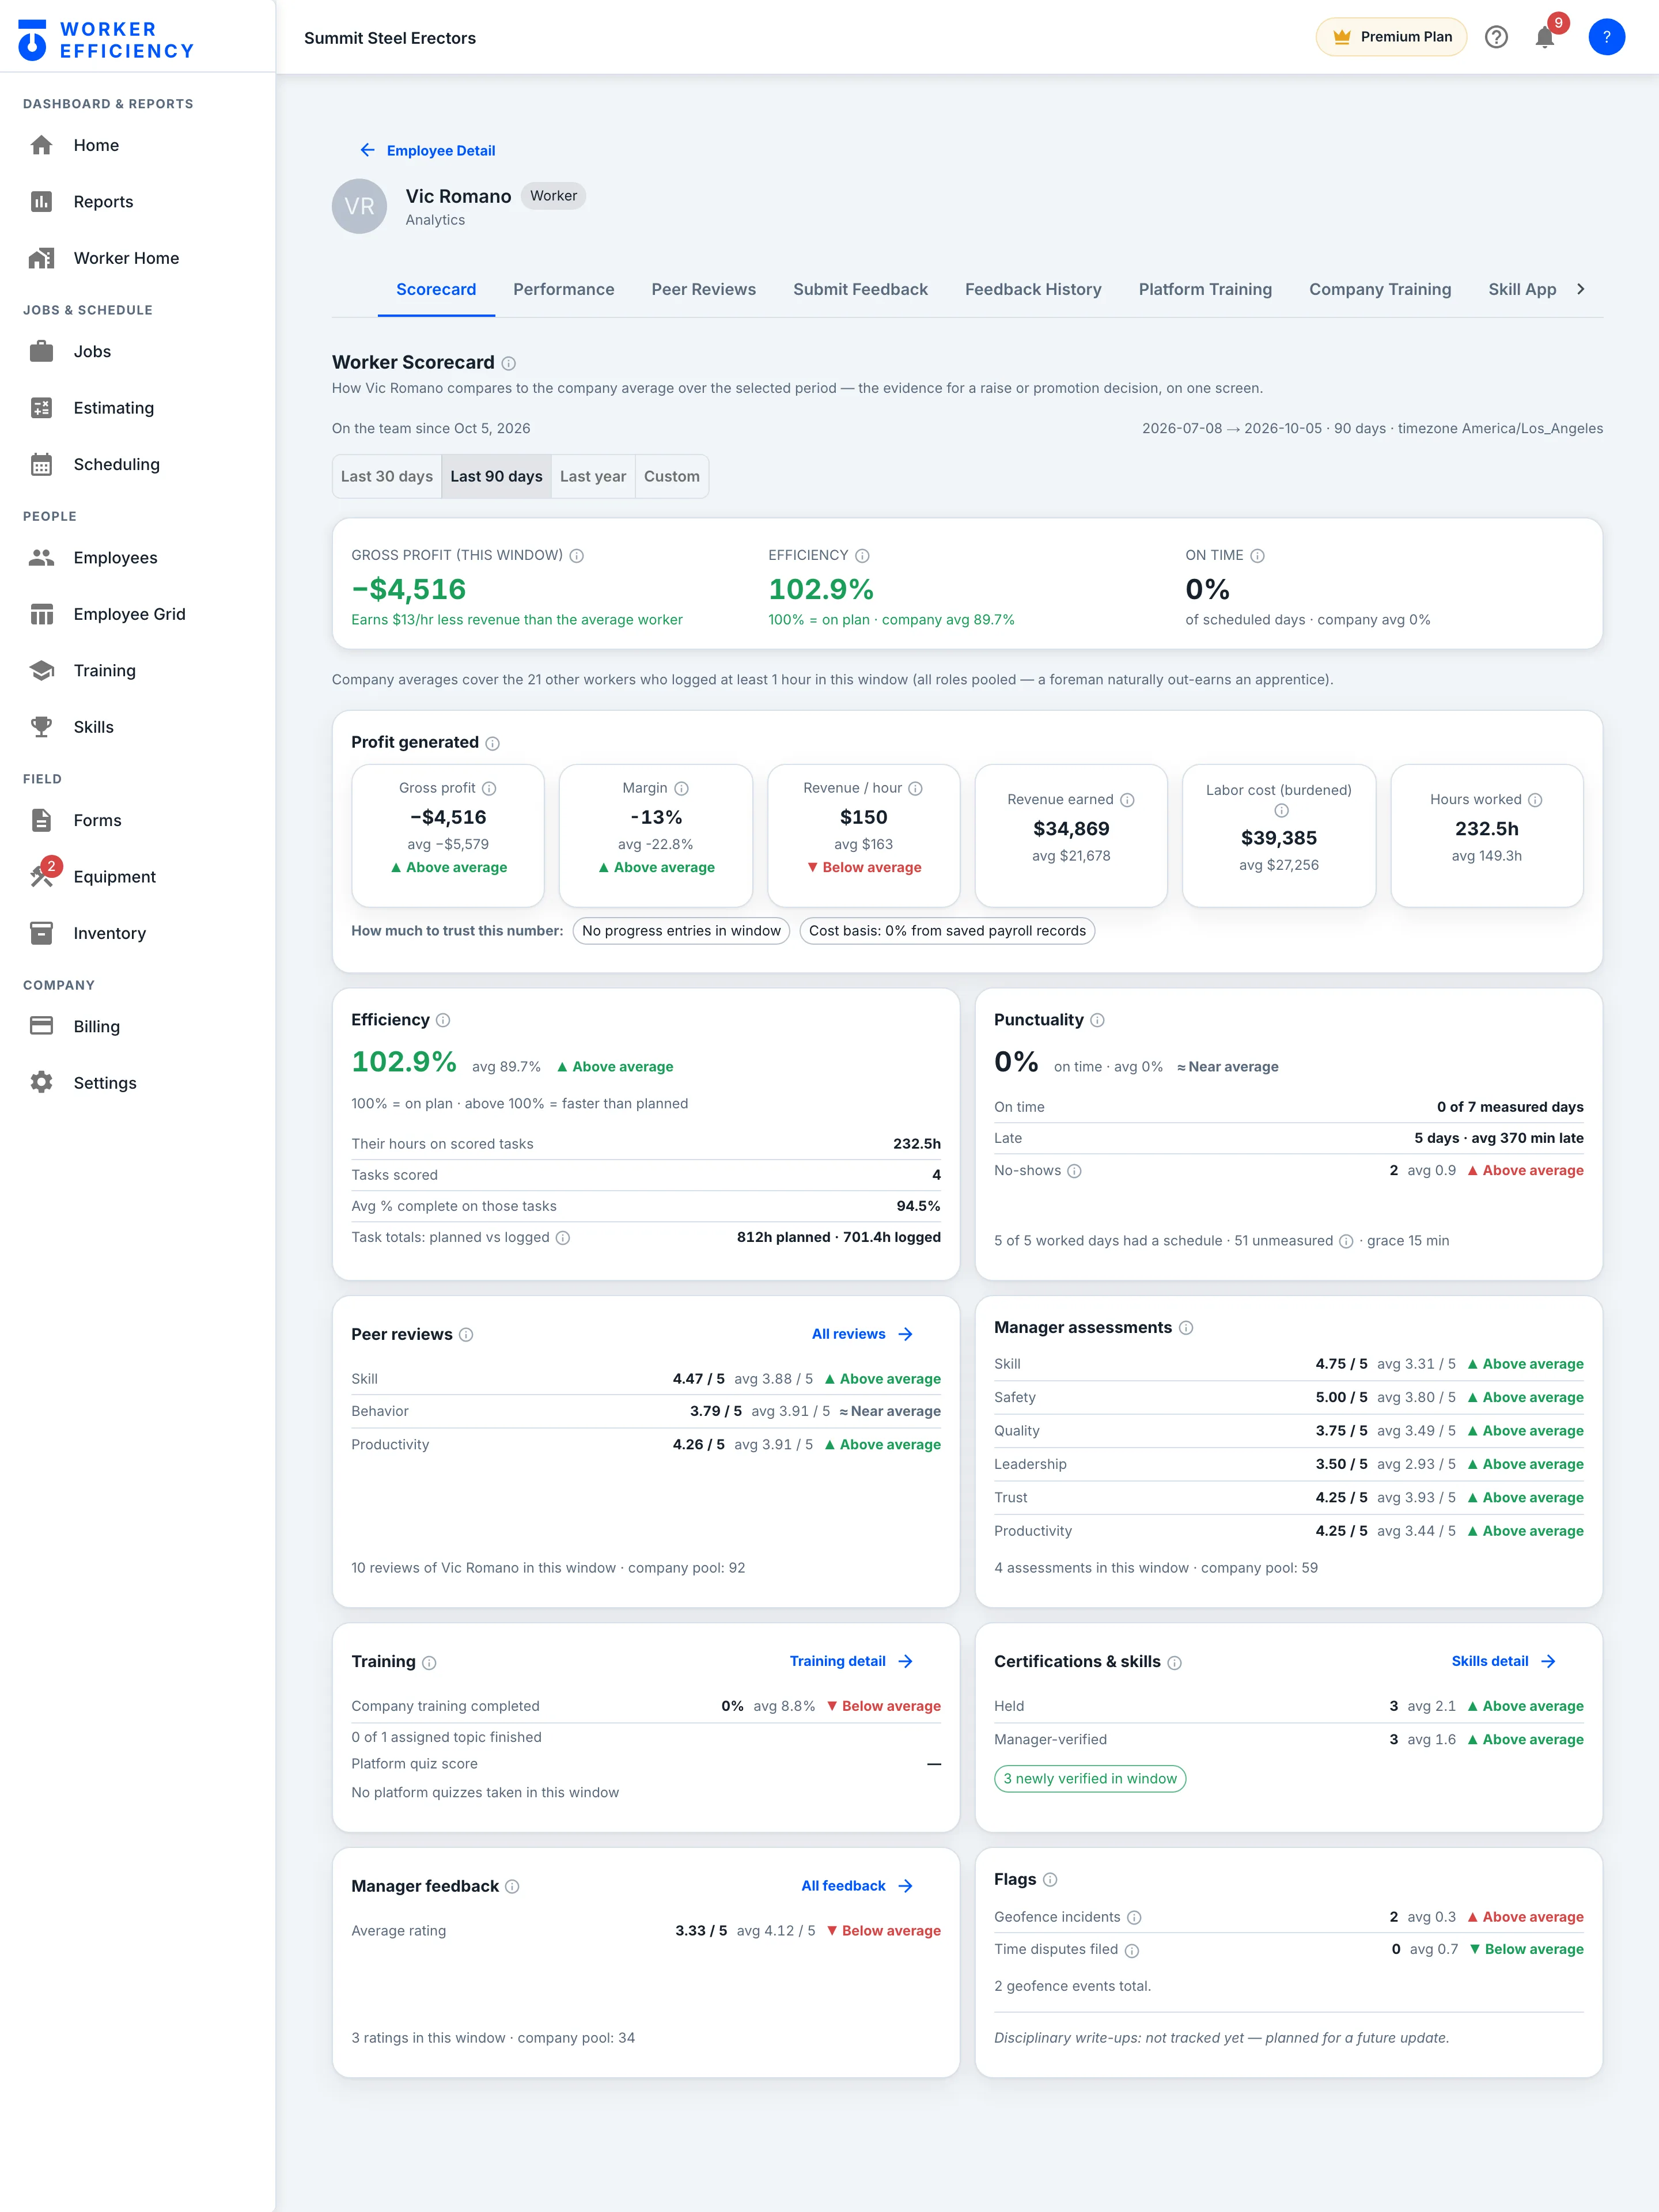Click the Certifications & skills info icon
This screenshot has width=1659, height=2212.
click(x=1175, y=1663)
